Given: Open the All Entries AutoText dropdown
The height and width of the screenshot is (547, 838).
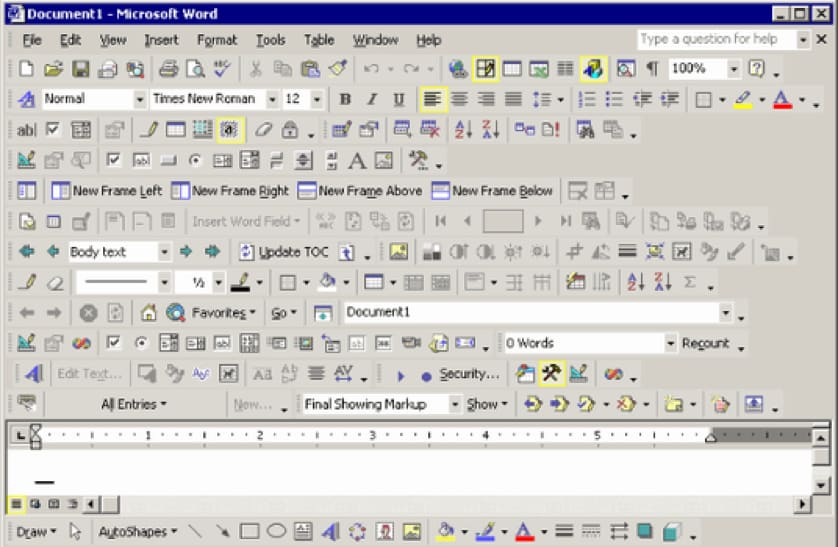Looking at the screenshot, I should point(134,404).
